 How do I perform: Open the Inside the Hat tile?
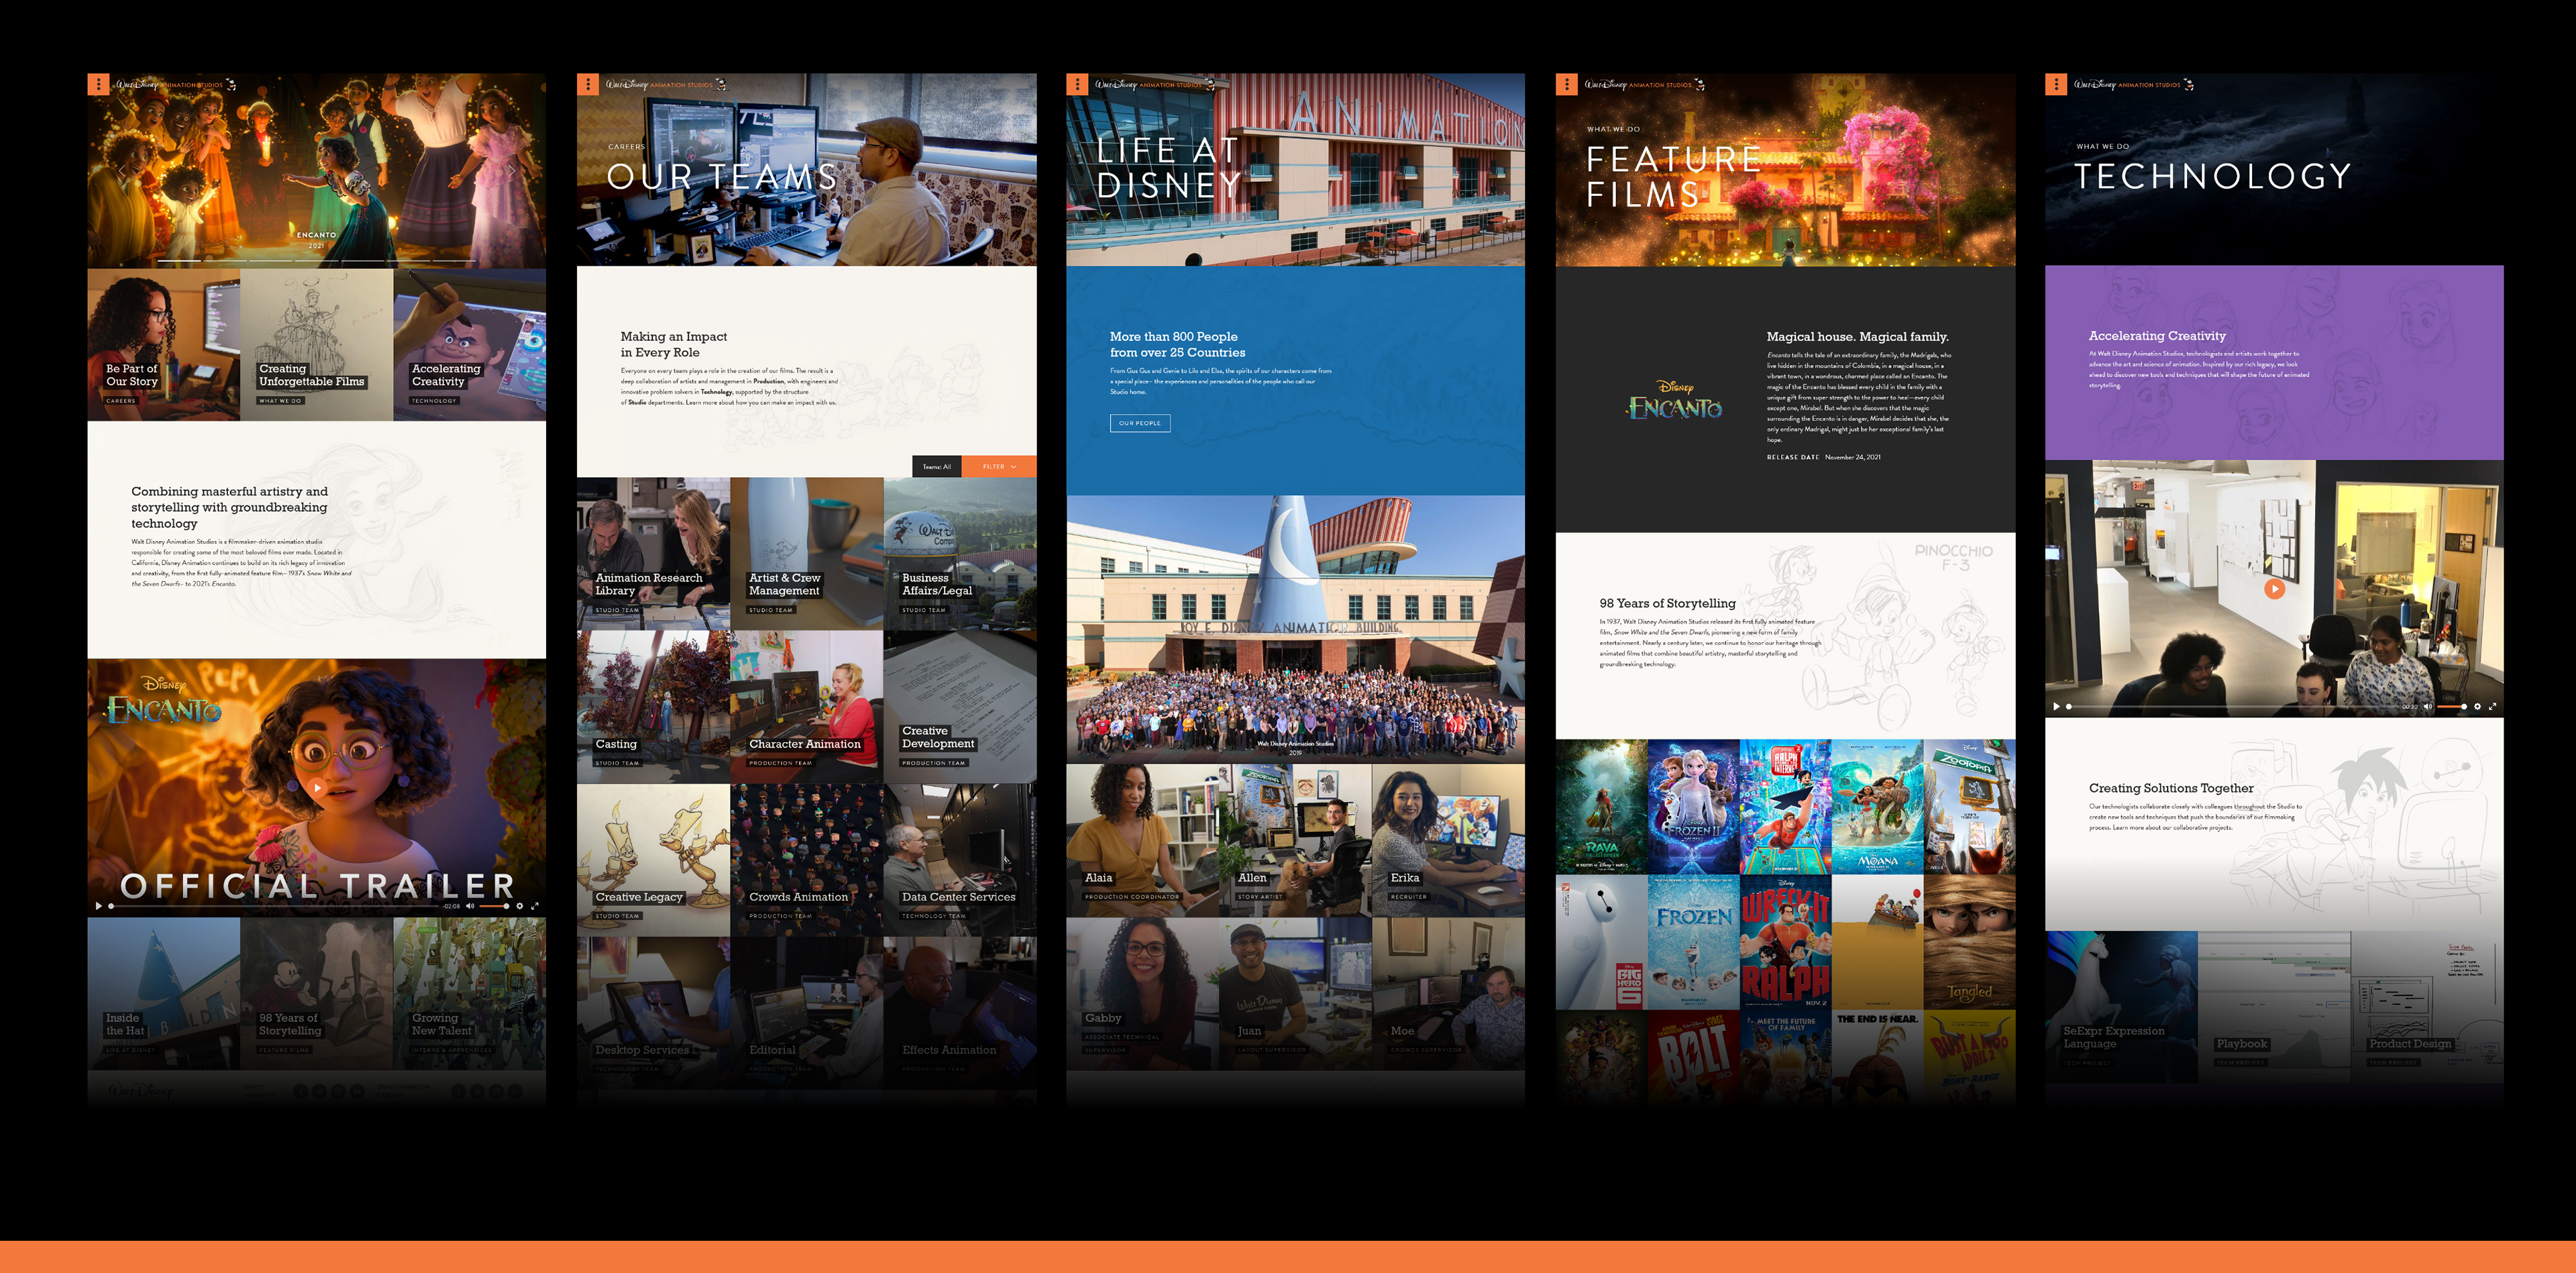pyautogui.click(x=164, y=994)
